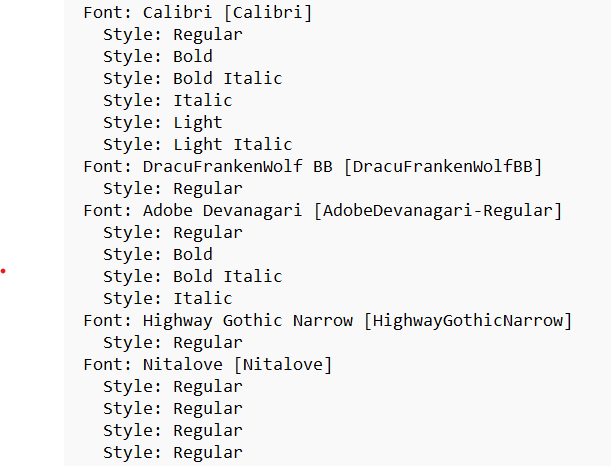Click 'Style: Italic' under Adobe Devanagari
This screenshot has width=611, height=466.
[x=168, y=299]
